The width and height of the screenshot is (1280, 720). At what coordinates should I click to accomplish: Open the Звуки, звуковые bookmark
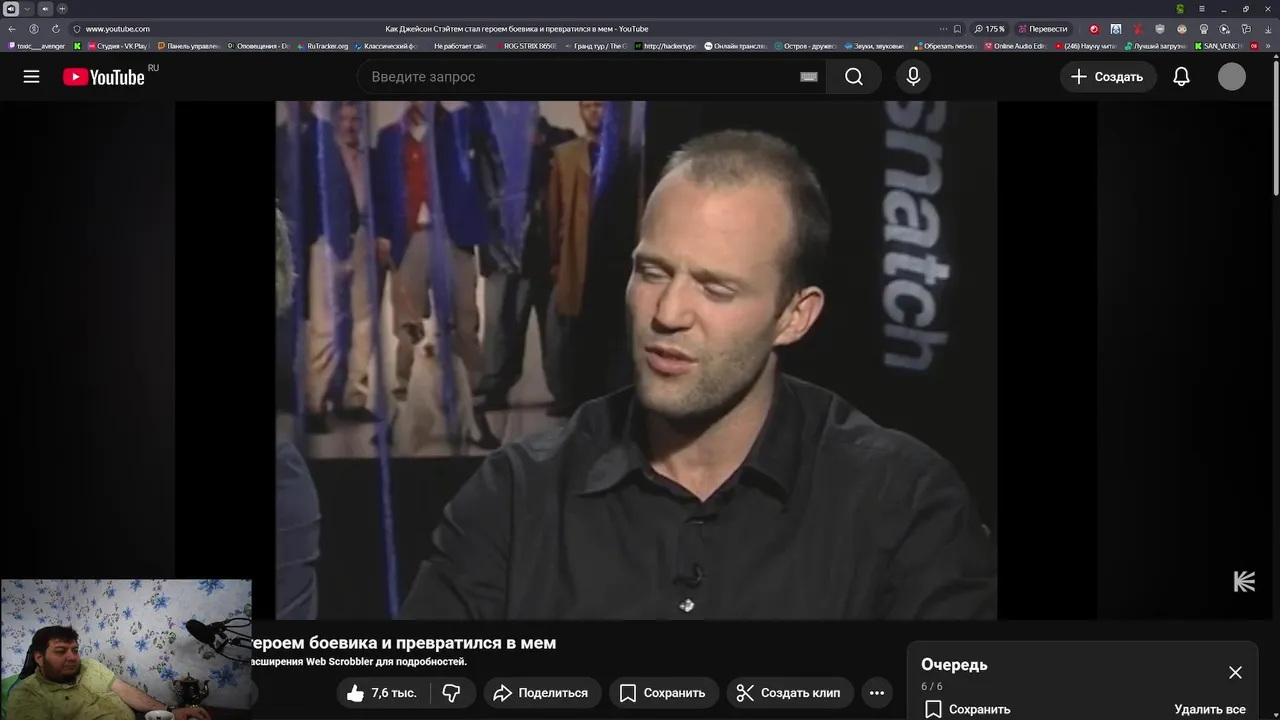(873, 46)
